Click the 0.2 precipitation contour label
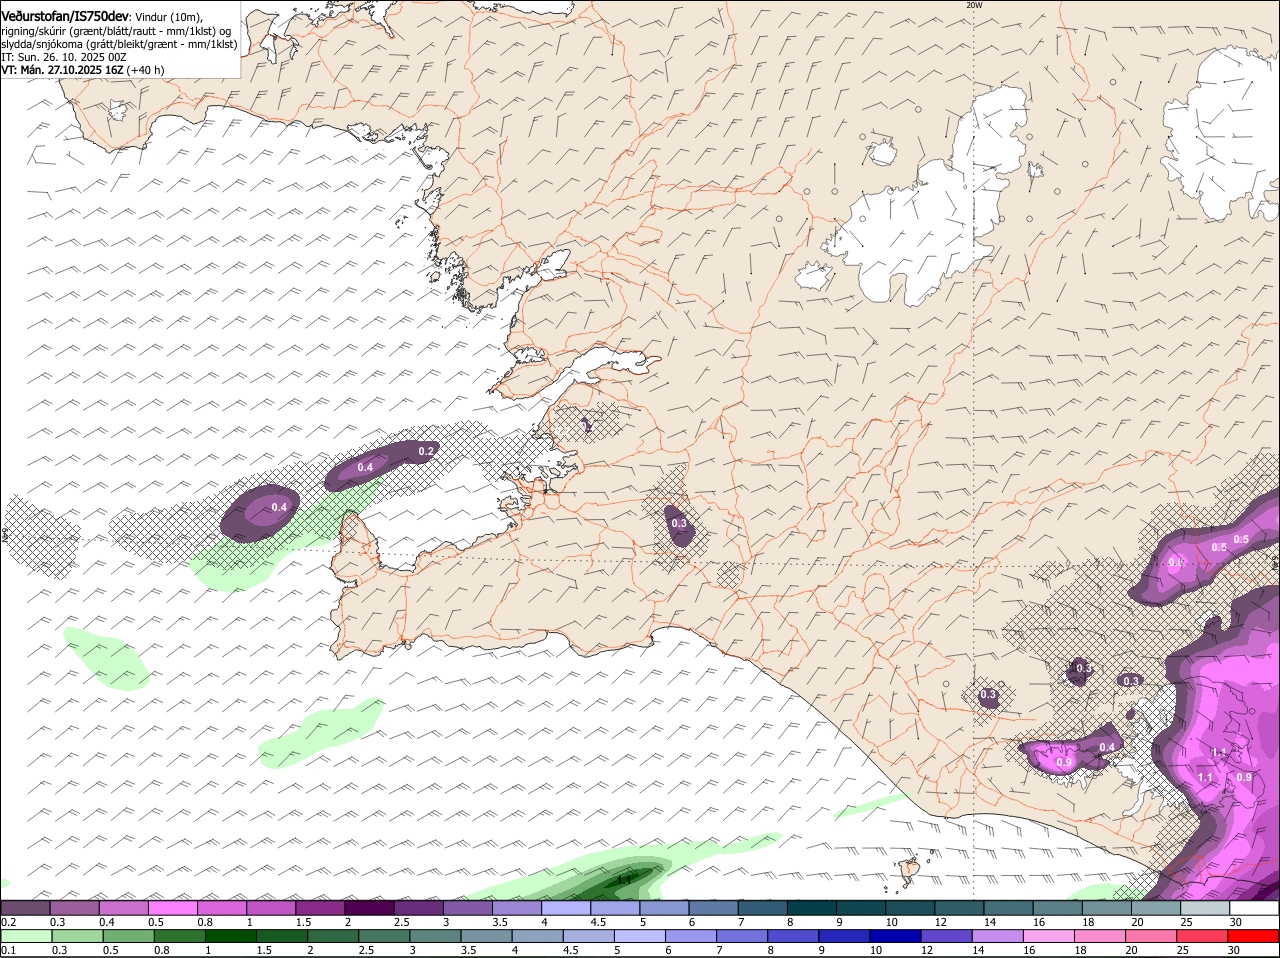This screenshot has width=1280, height=958. pos(426,451)
